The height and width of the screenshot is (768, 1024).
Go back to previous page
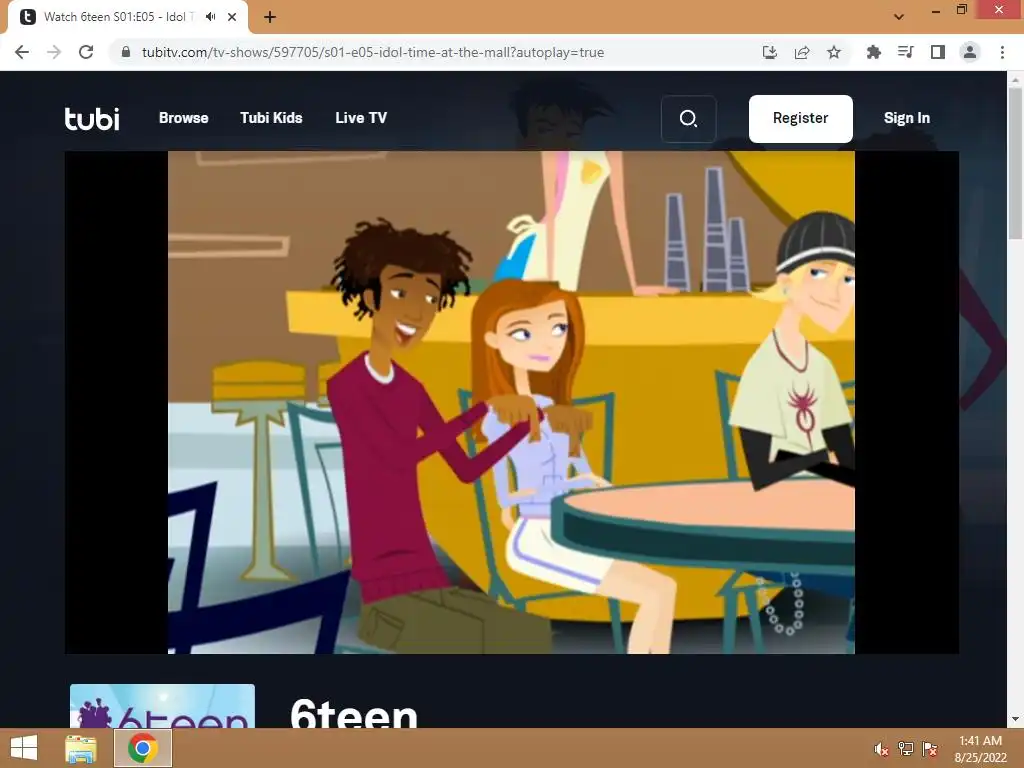(x=22, y=52)
